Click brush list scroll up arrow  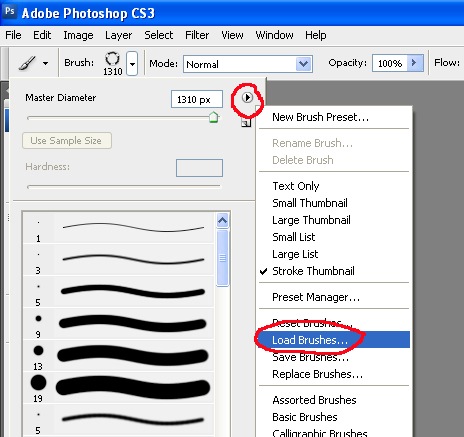tap(222, 220)
